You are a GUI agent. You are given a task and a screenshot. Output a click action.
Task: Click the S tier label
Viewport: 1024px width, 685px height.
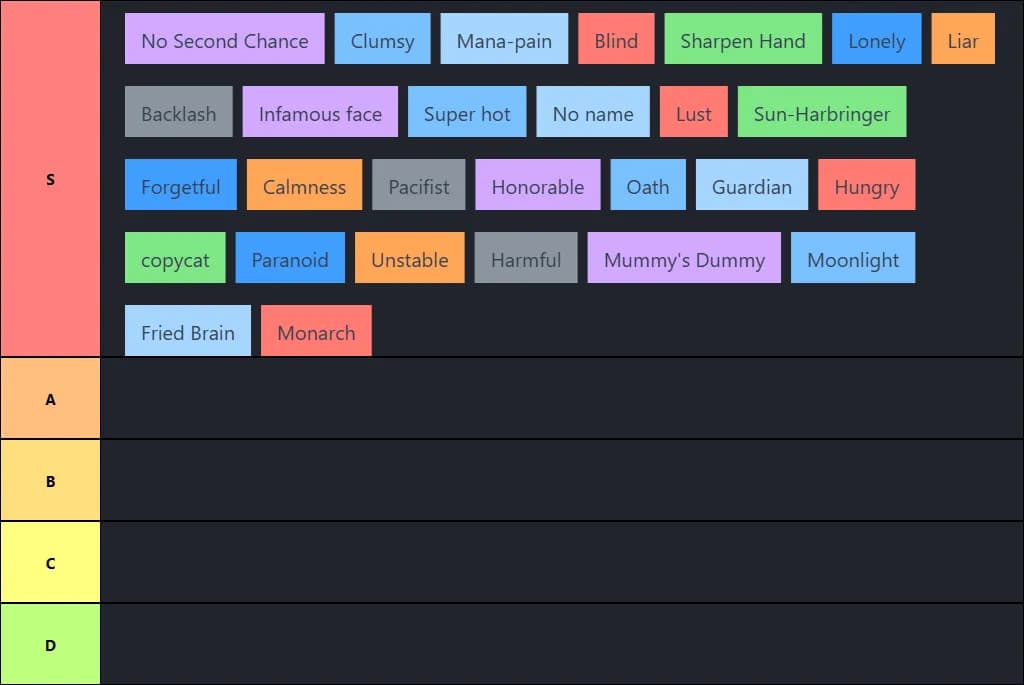tap(50, 179)
